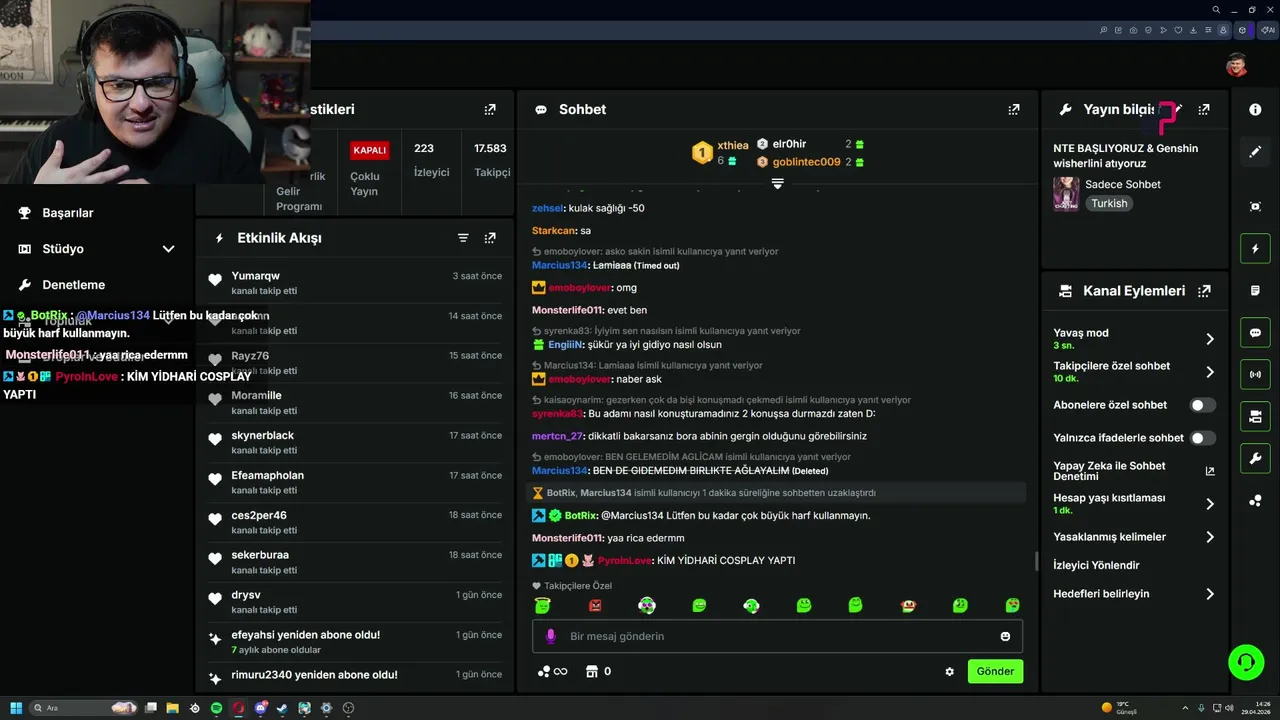Click the skynerblack follow activity row

355,442
